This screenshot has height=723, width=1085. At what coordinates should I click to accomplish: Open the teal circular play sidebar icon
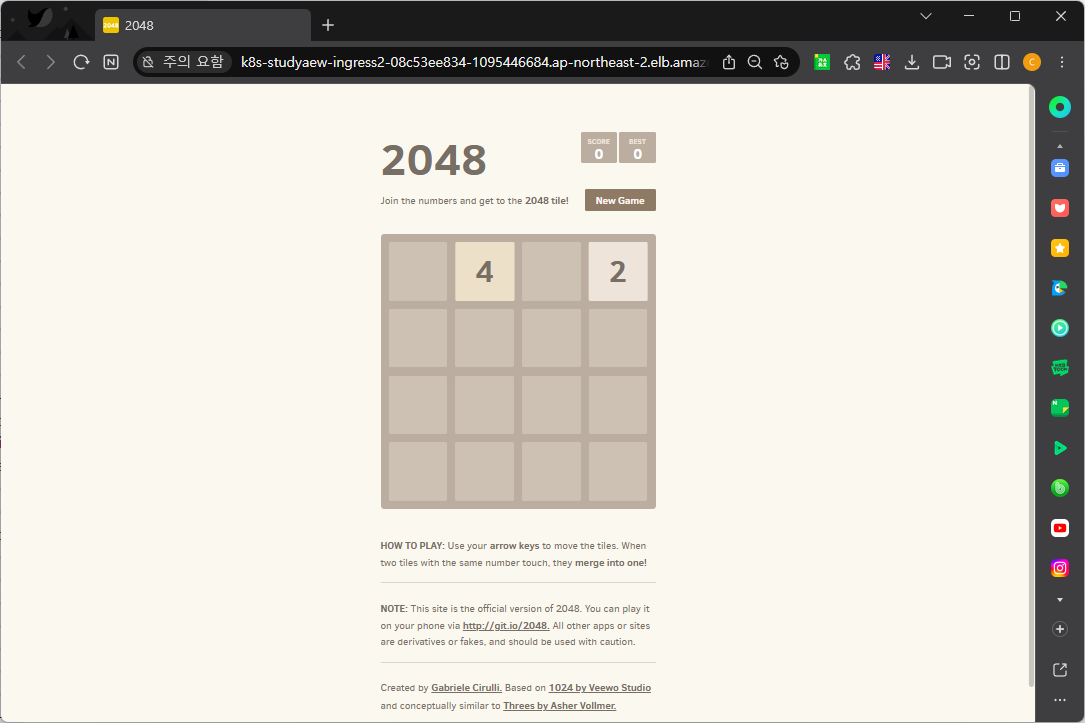point(1059,328)
